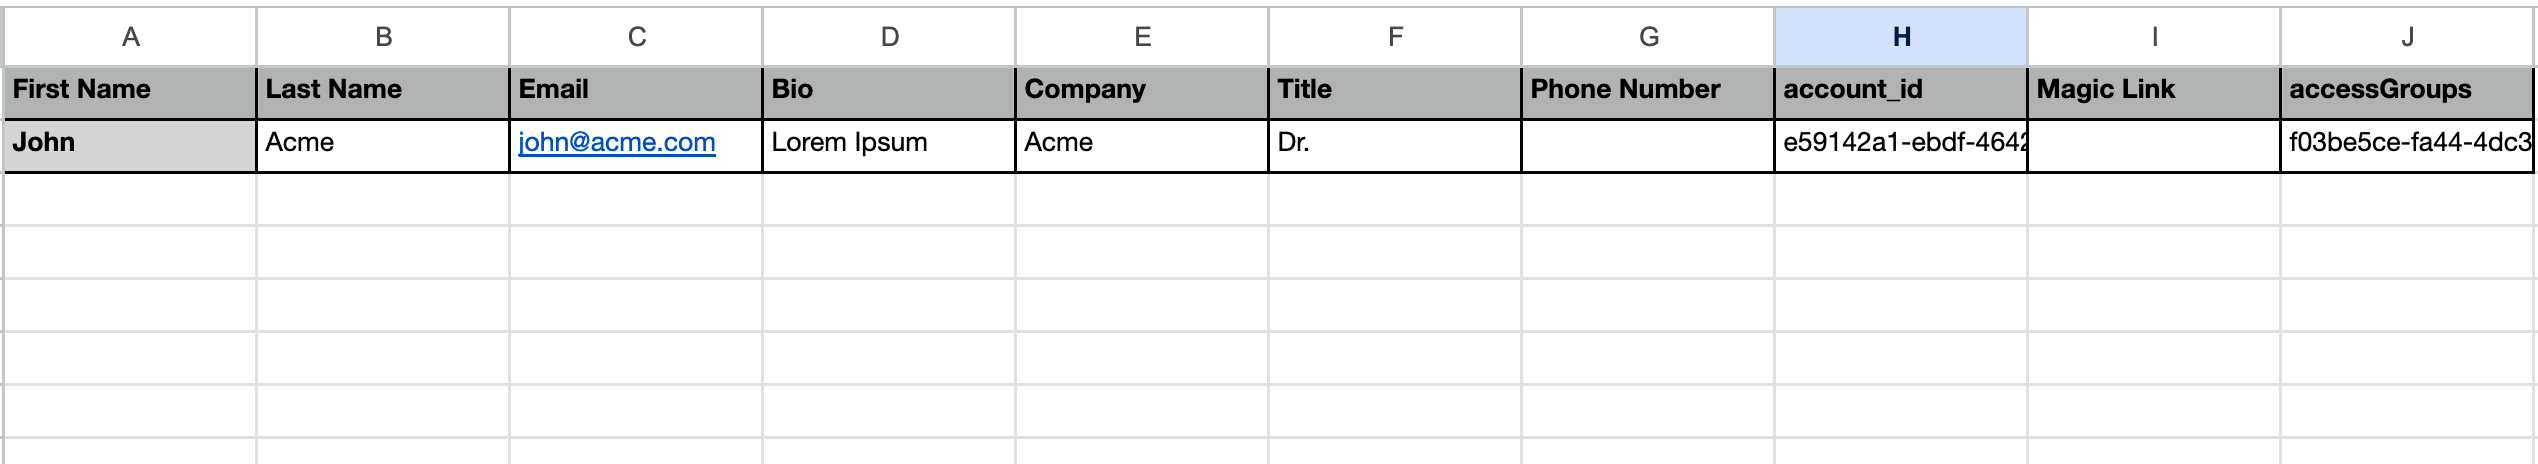Click the accessGroups header cell
This screenshot has height=464, width=2538.
2407,90
